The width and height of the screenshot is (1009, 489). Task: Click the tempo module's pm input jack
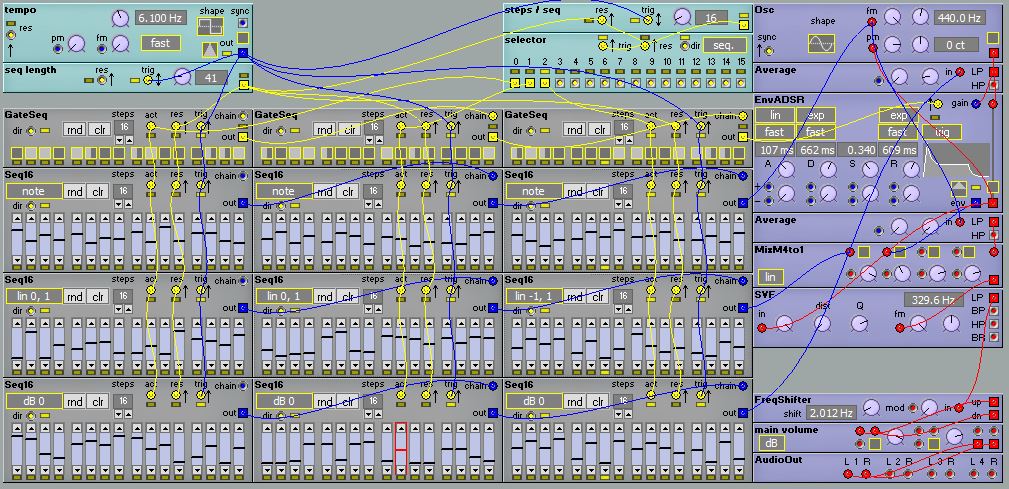[59, 49]
